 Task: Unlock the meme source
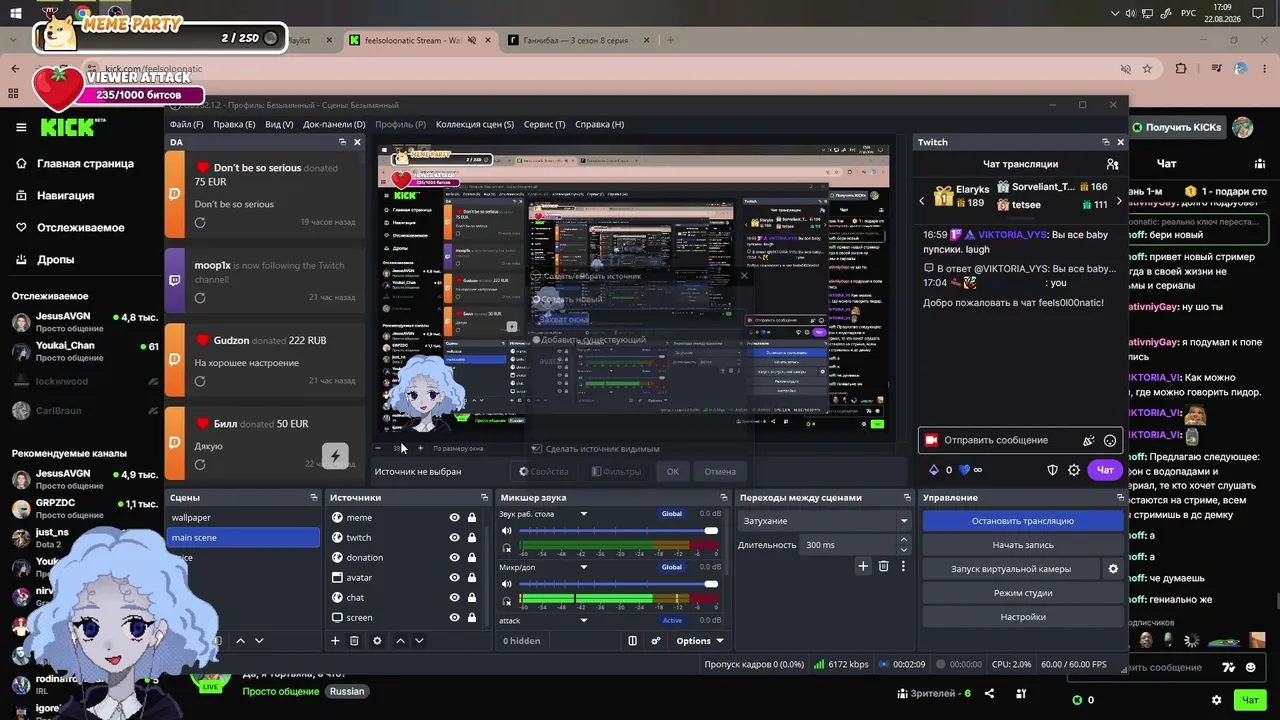coord(472,518)
